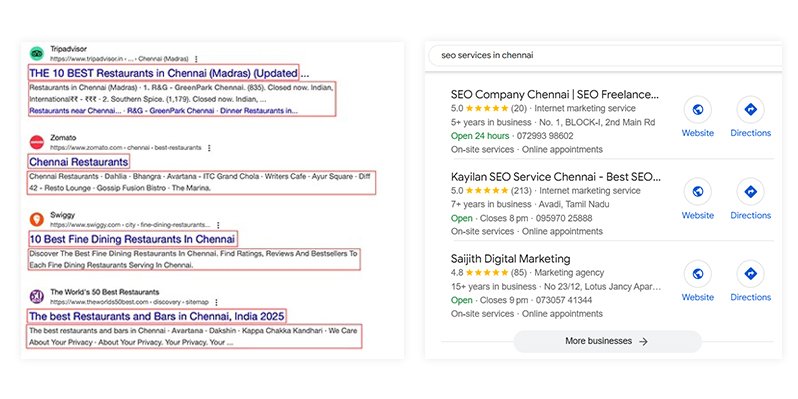Click the 'Website' label for Kayilan SEO Service
This screenshot has width=798, height=399.
coord(698,215)
